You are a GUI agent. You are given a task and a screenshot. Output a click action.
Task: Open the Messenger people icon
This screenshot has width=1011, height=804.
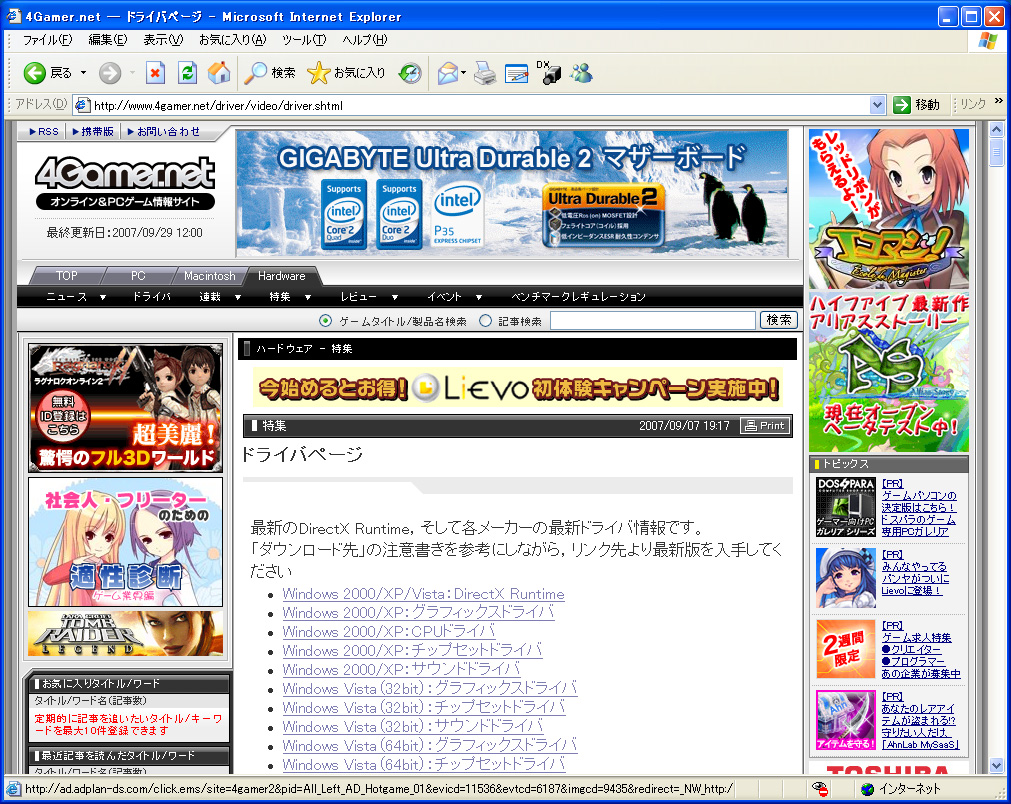581,73
